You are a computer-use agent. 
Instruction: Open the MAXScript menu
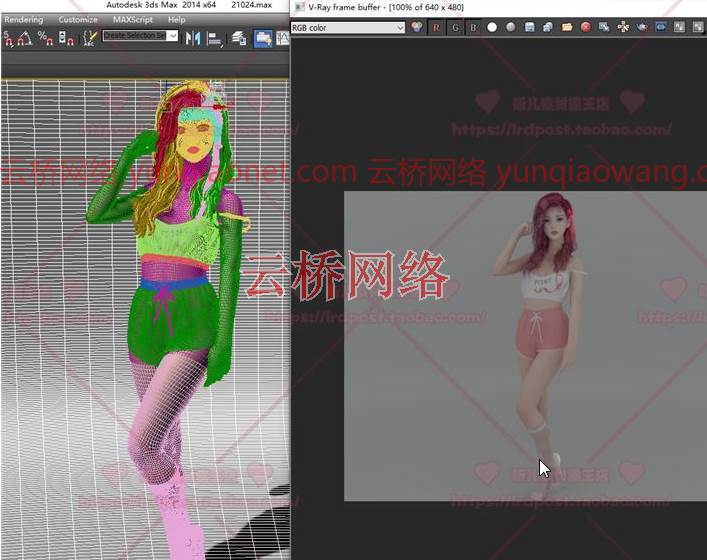pos(133,20)
